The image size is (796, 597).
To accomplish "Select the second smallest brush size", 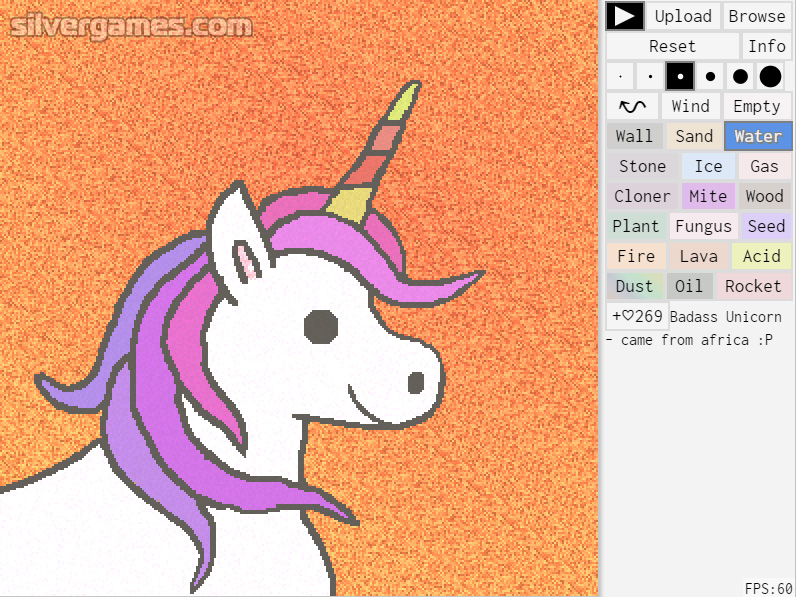I will [650, 76].
